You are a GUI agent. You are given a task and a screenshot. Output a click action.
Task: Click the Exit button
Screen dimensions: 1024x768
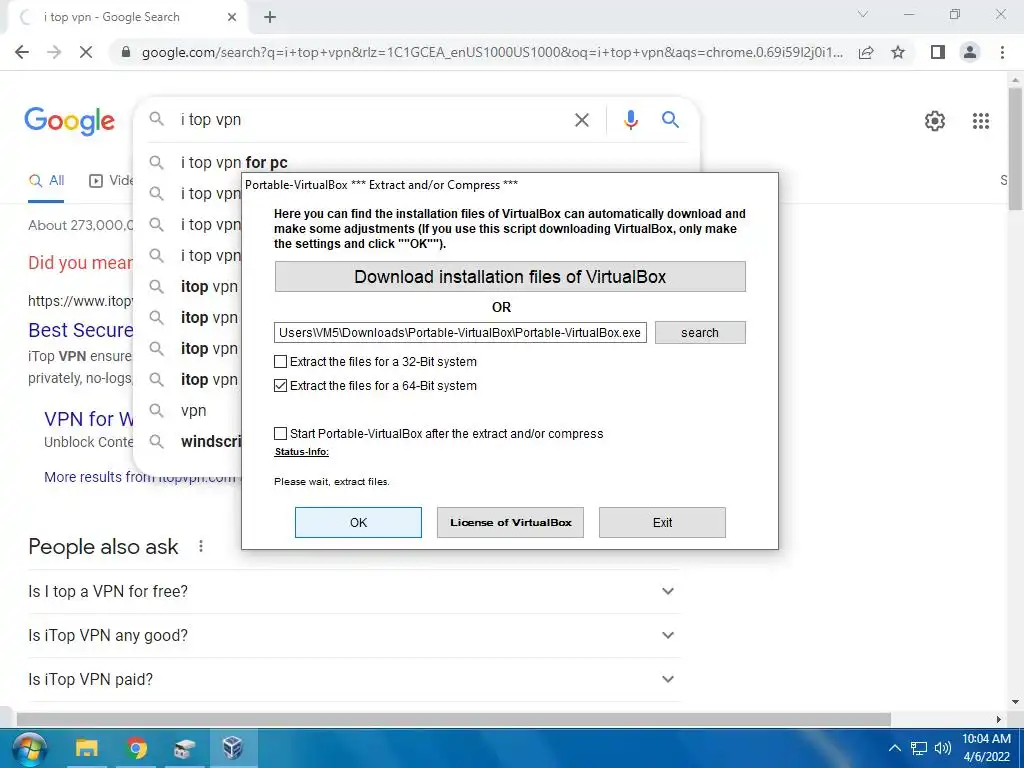click(x=662, y=522)
